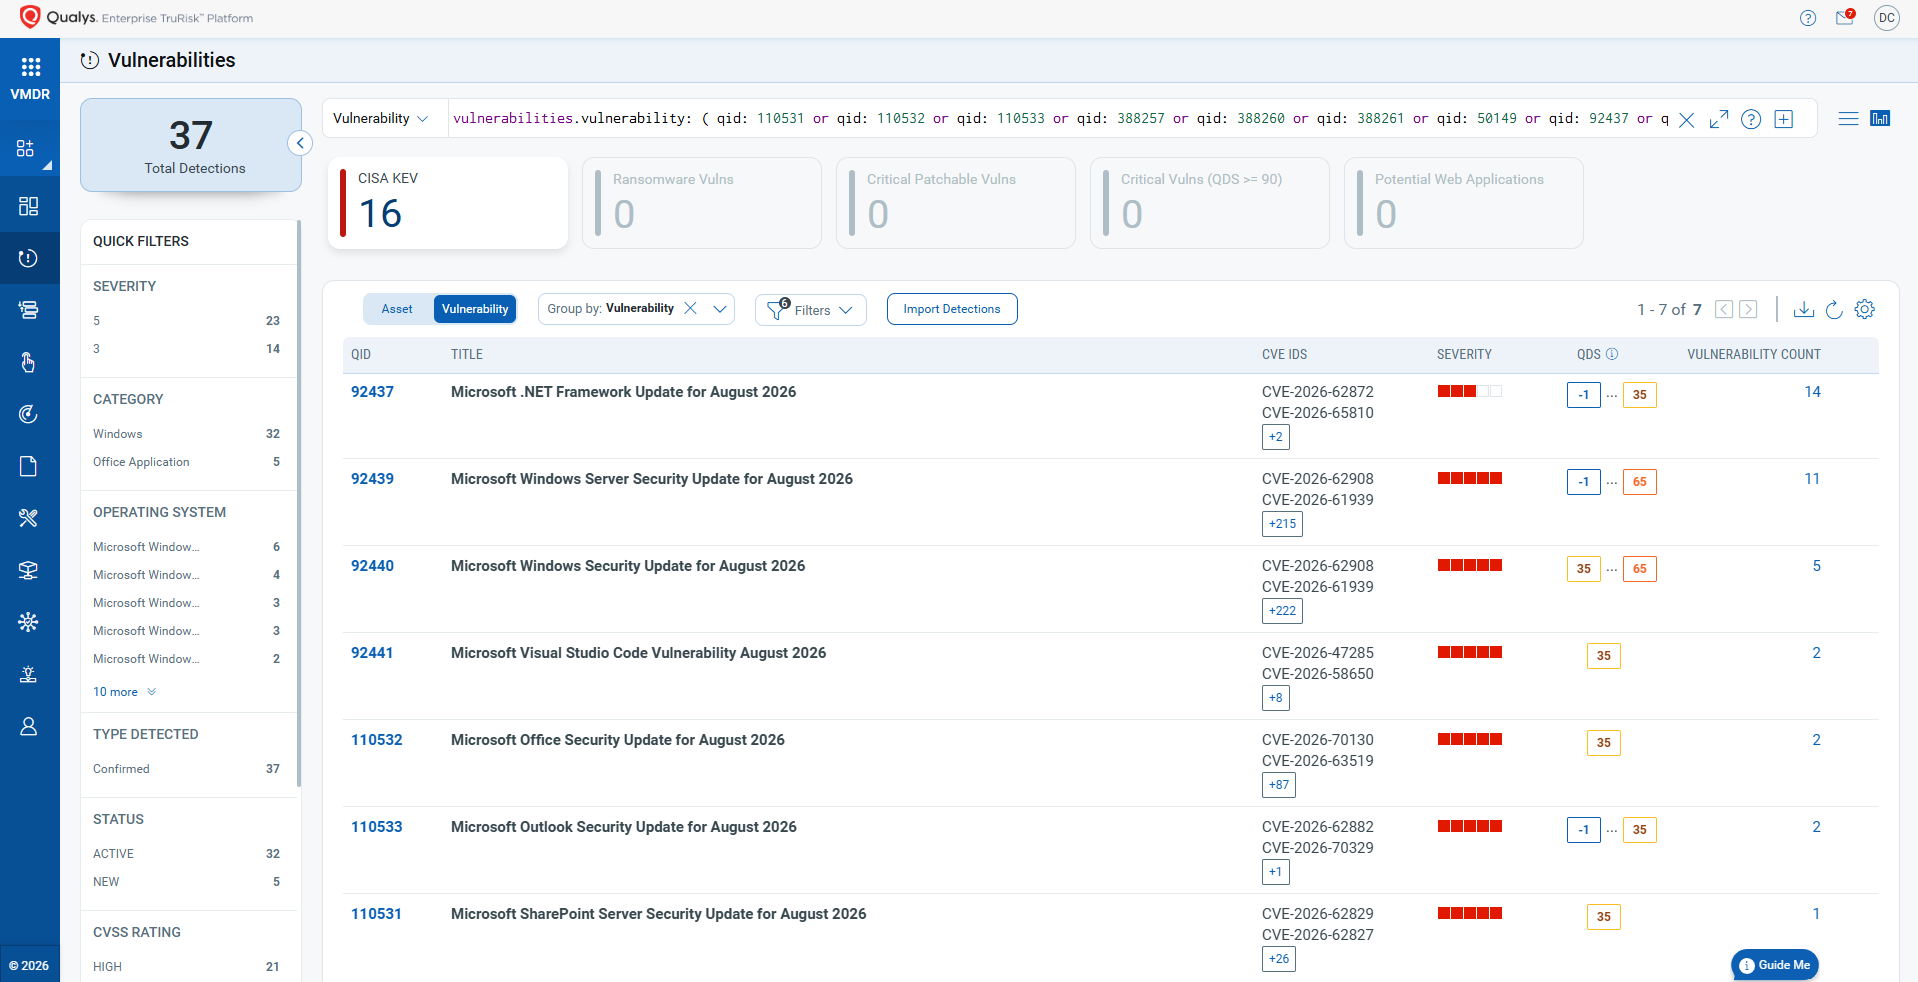Expand the +222 CVE list for QID 92440
1918x982 pixels.
pos(1282,611)
